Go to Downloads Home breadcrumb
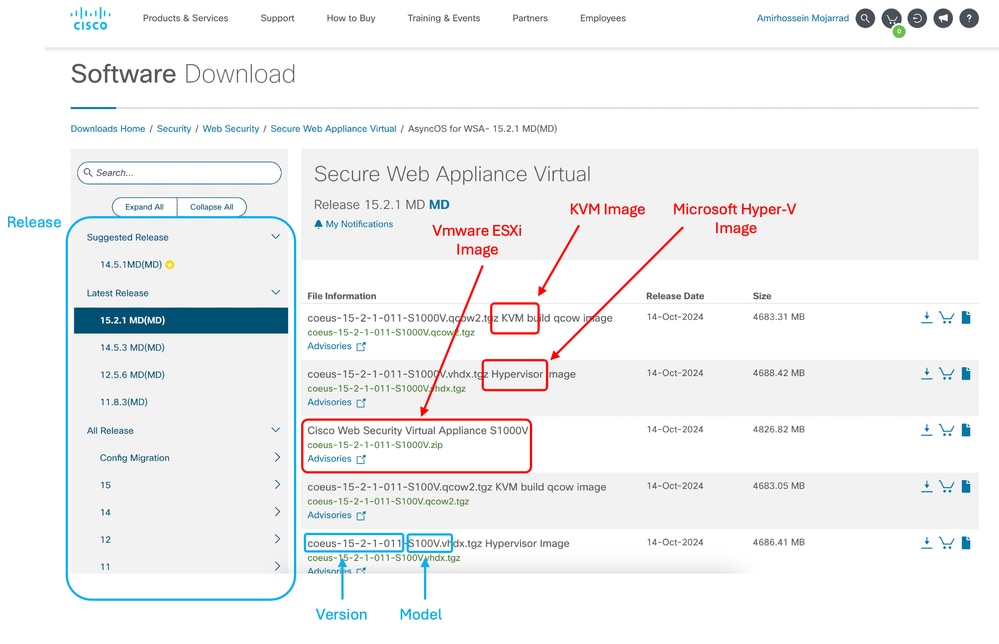This screenshot has width=999, height=644. click(x=108, y=129)
